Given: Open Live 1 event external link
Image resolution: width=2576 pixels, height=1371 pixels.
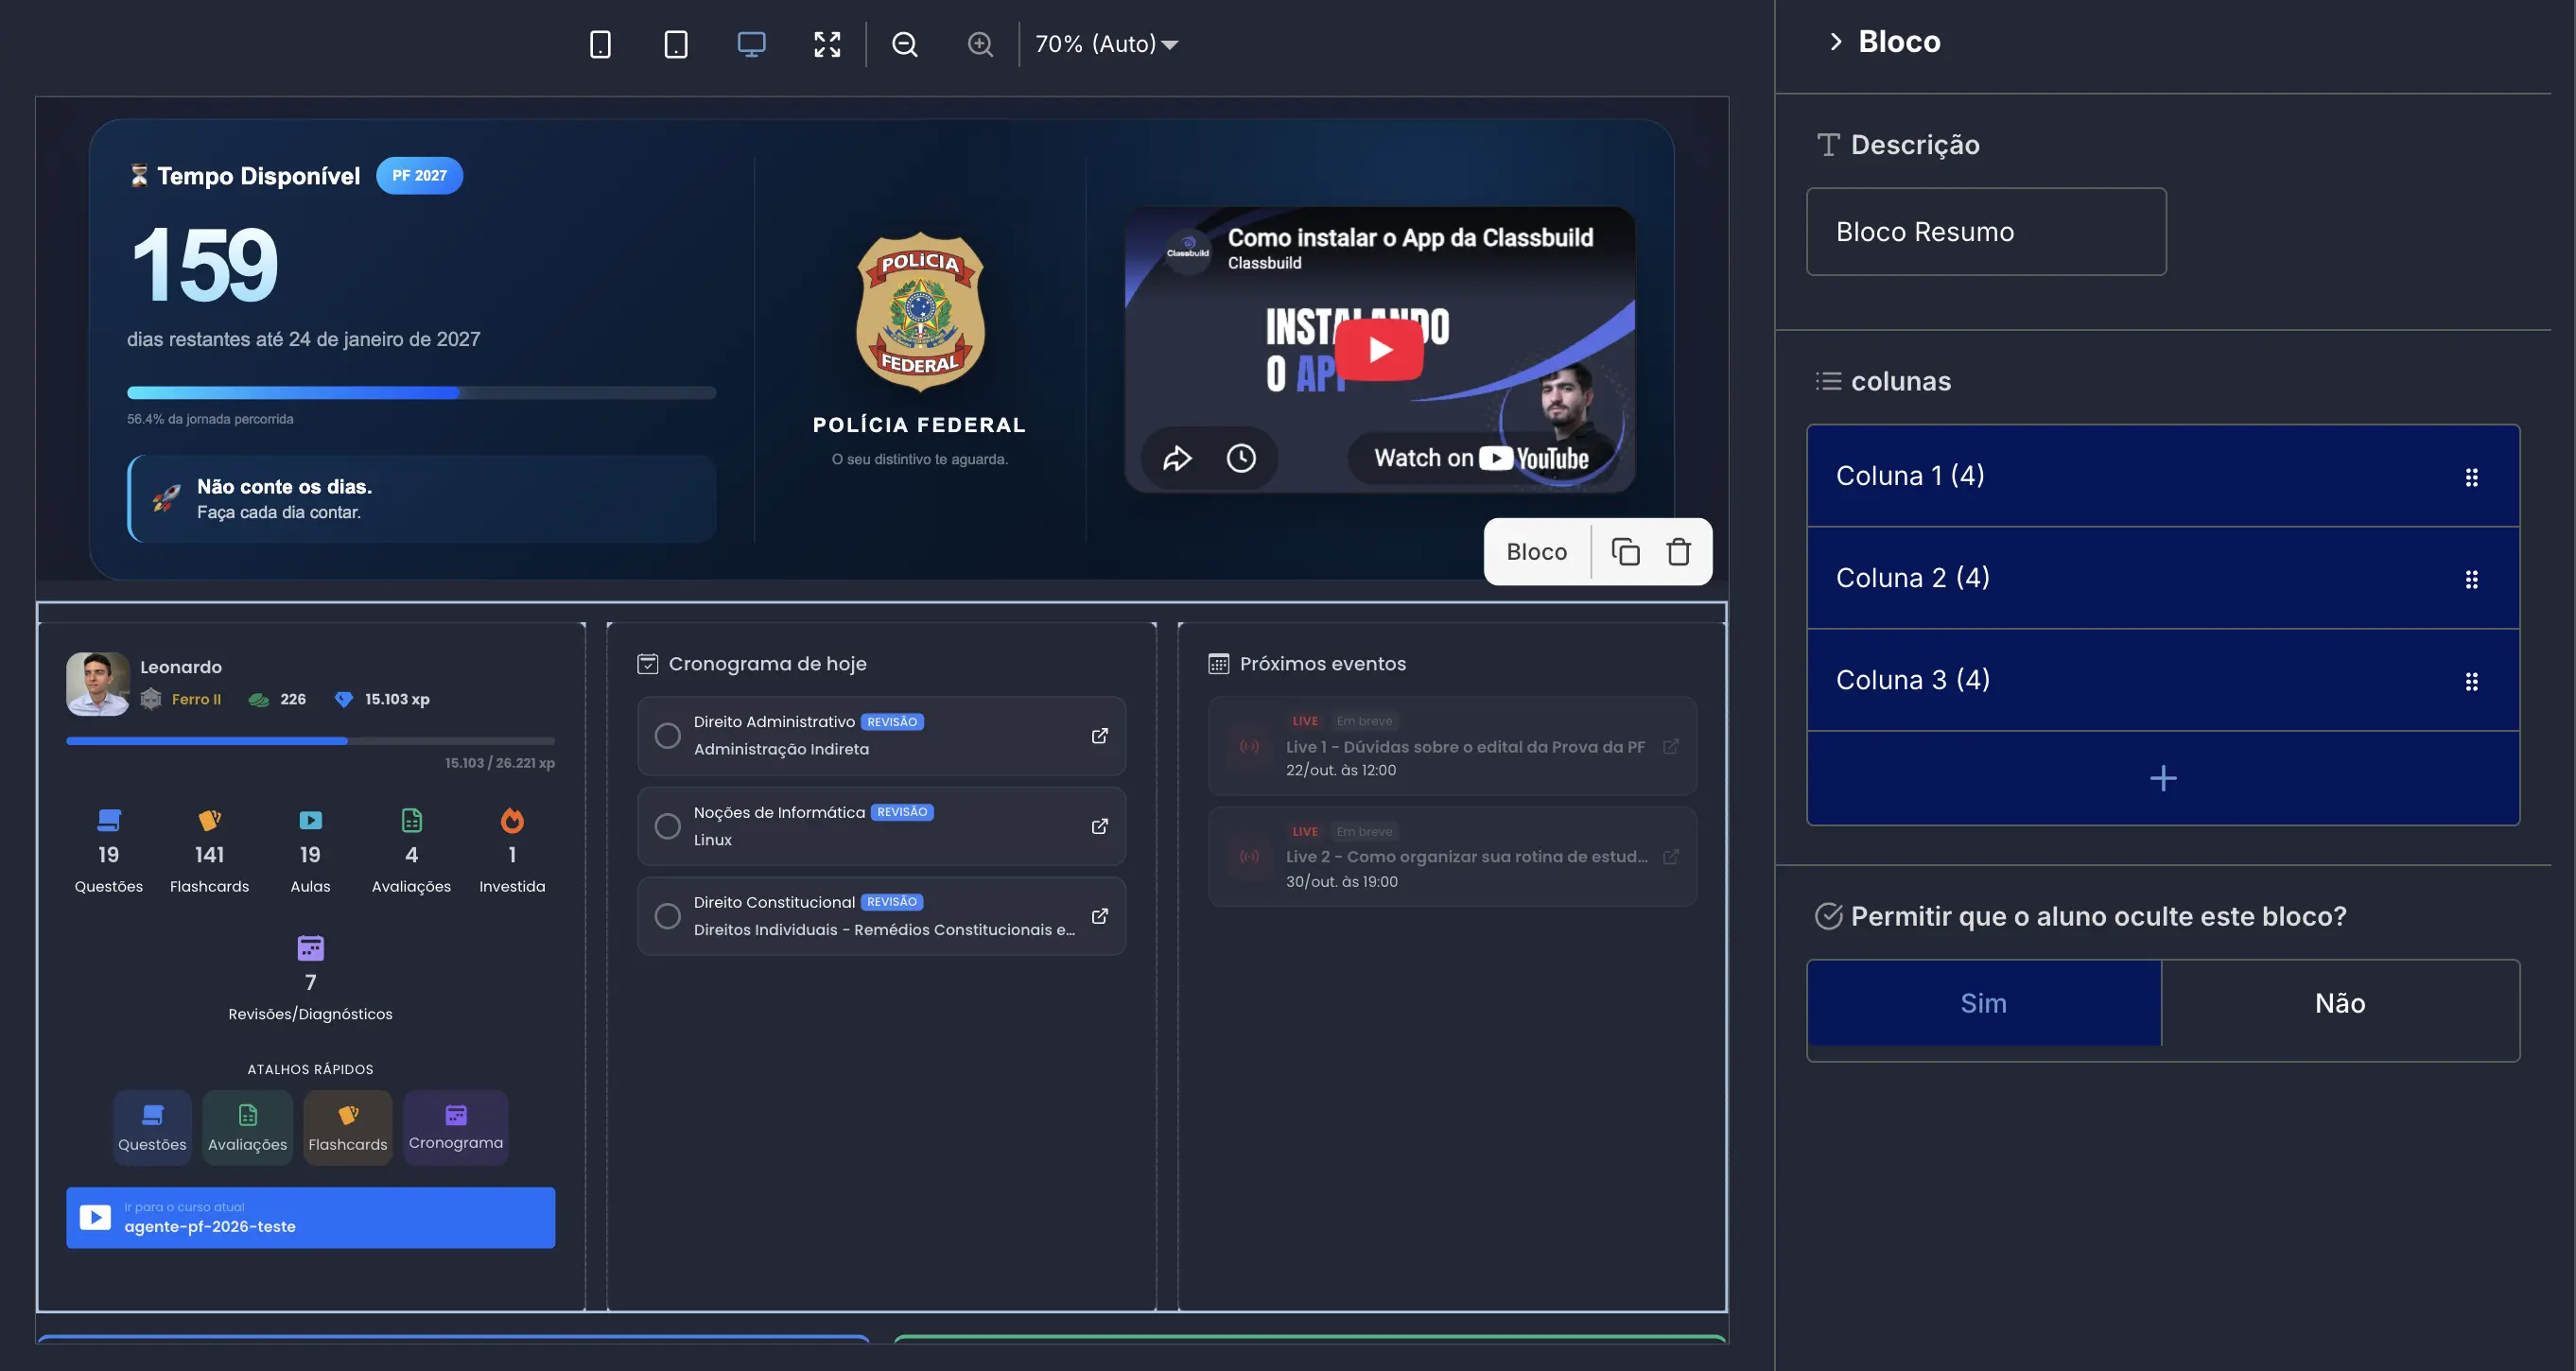Looking at the screenshot, I should (1670, 747).
